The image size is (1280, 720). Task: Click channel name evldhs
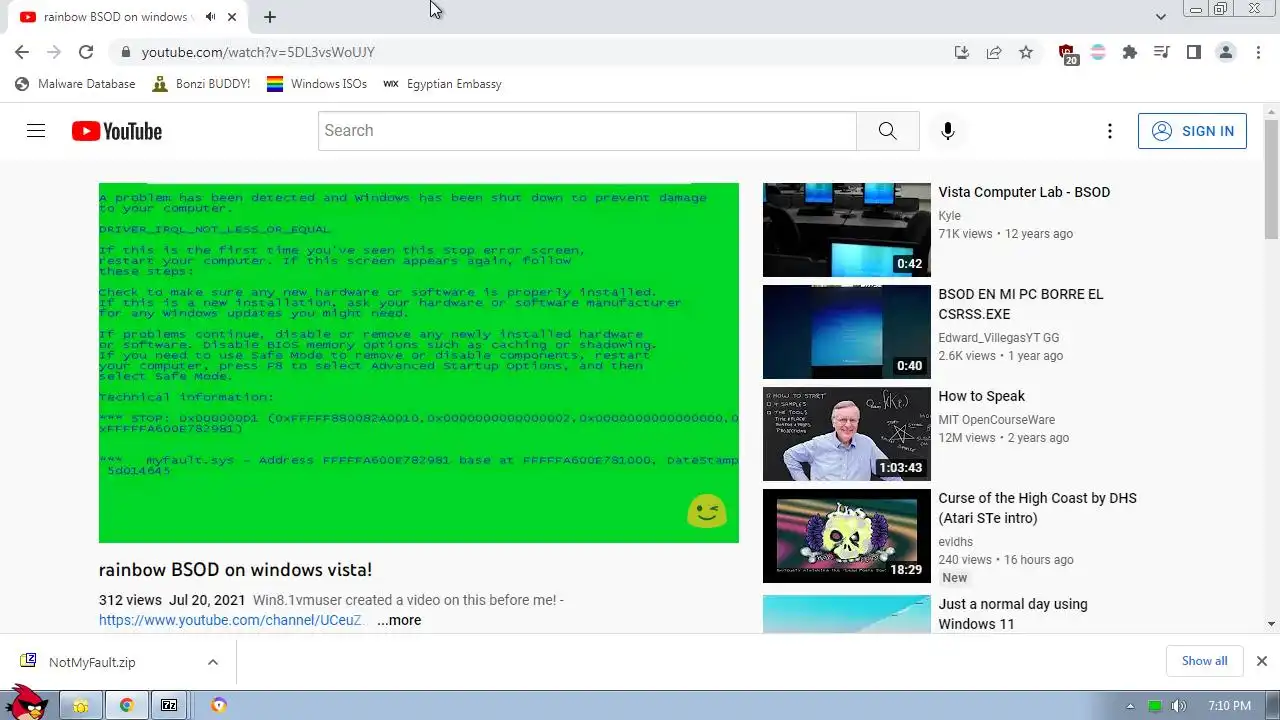955,542
